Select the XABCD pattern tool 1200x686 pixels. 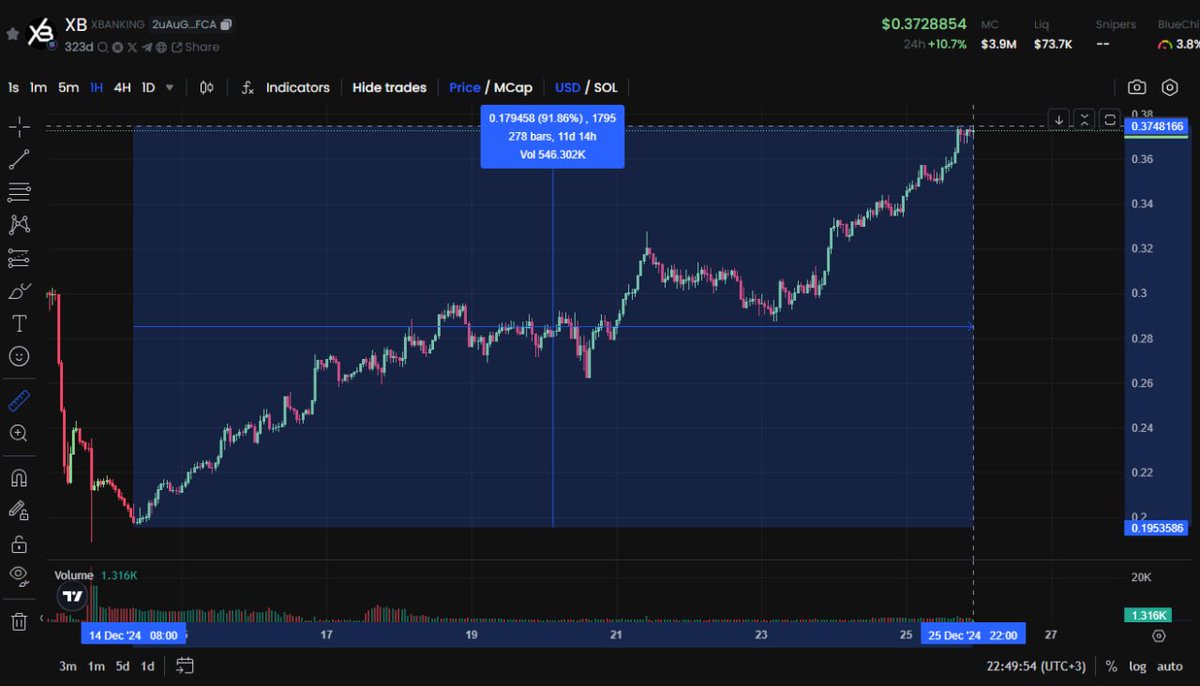click(x=19, y=225)
